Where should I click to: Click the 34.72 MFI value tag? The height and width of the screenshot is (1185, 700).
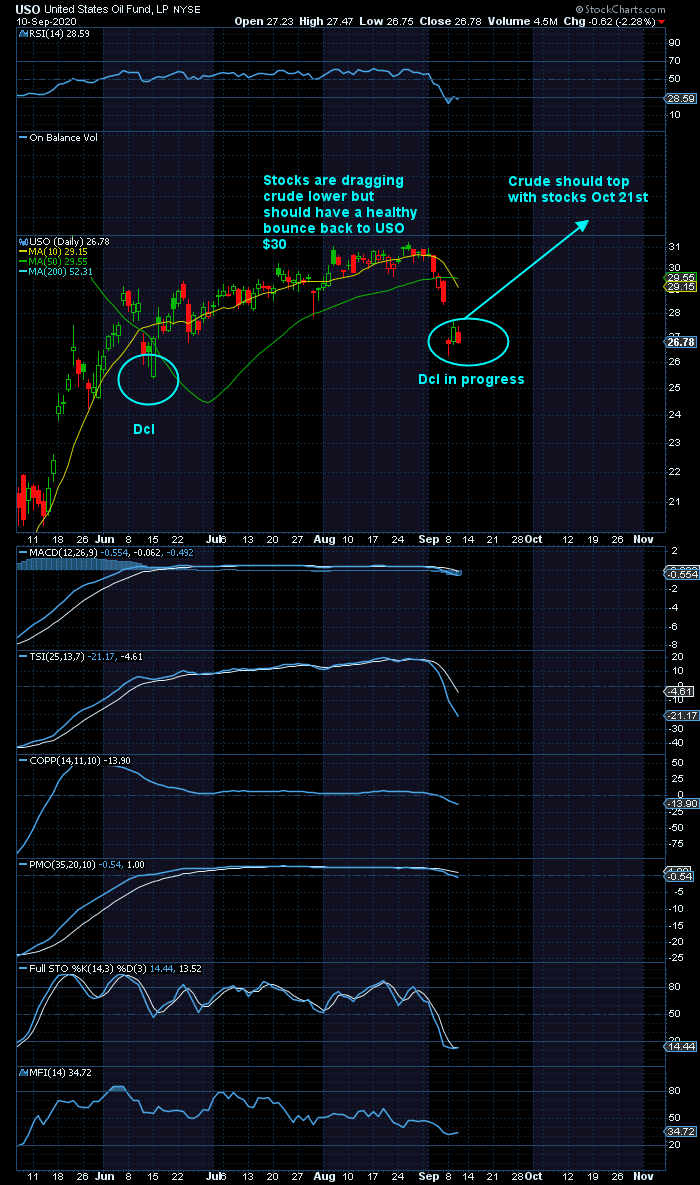682,1133
